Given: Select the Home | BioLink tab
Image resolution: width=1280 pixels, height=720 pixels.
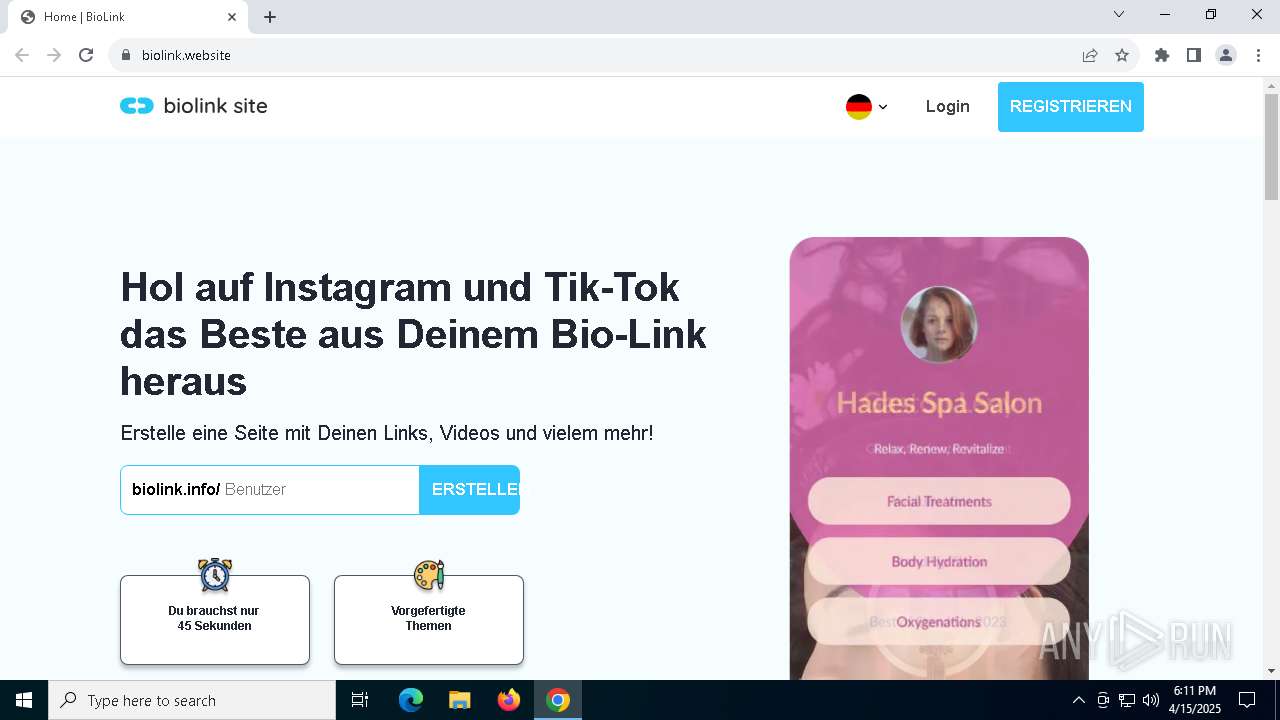Looking at the screenshot, I should pyautogui.click(x=127, y=17).
